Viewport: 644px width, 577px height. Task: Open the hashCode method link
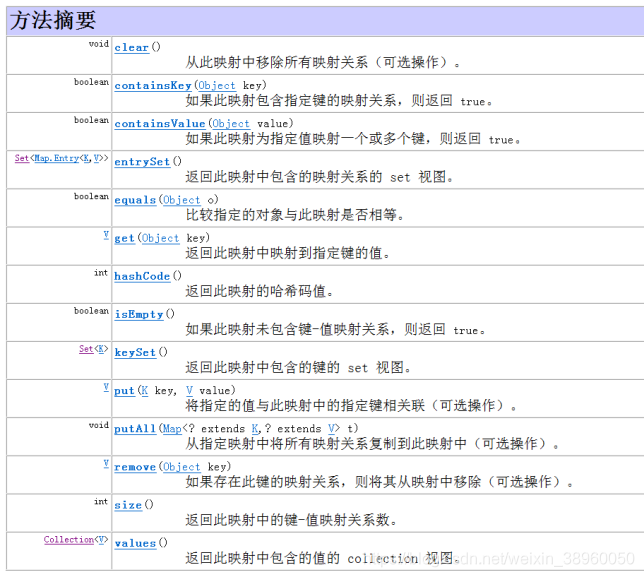[142, 276]
